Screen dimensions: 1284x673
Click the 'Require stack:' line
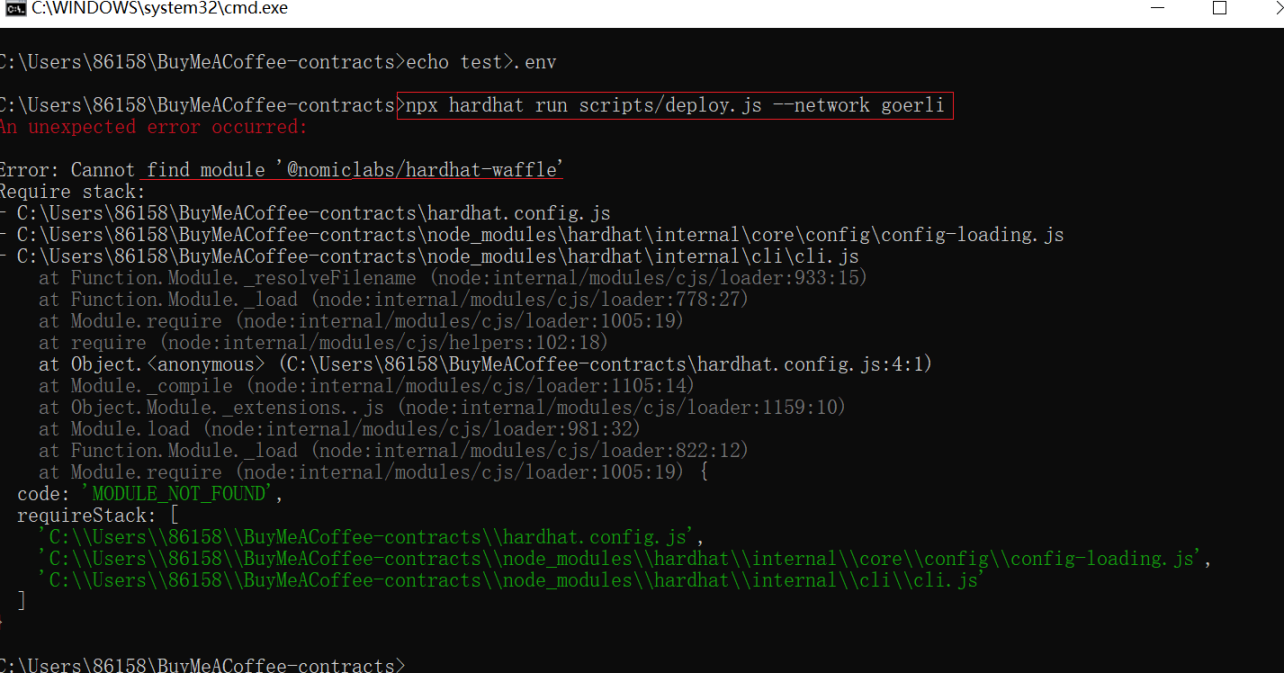[x=72, y=192]
